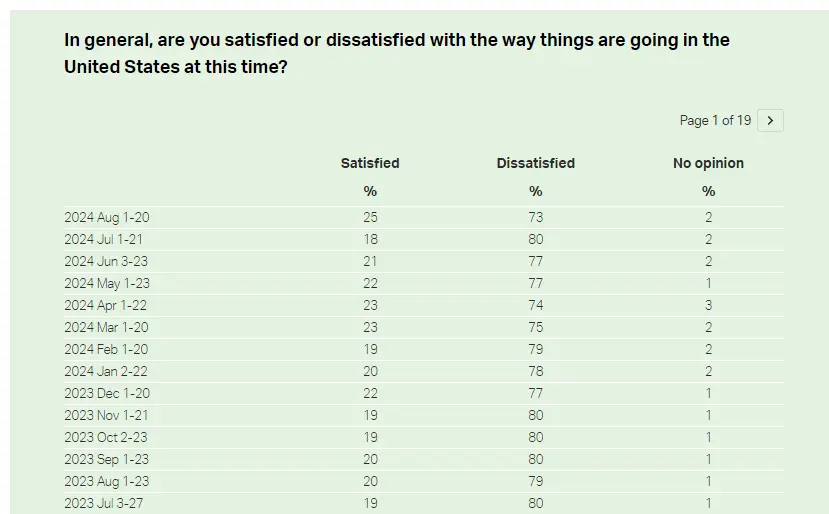Image resolution: width=829 pixels, height=514 pixels.
Task: Go to the next page of results
Action: click(x=770, y=121)
